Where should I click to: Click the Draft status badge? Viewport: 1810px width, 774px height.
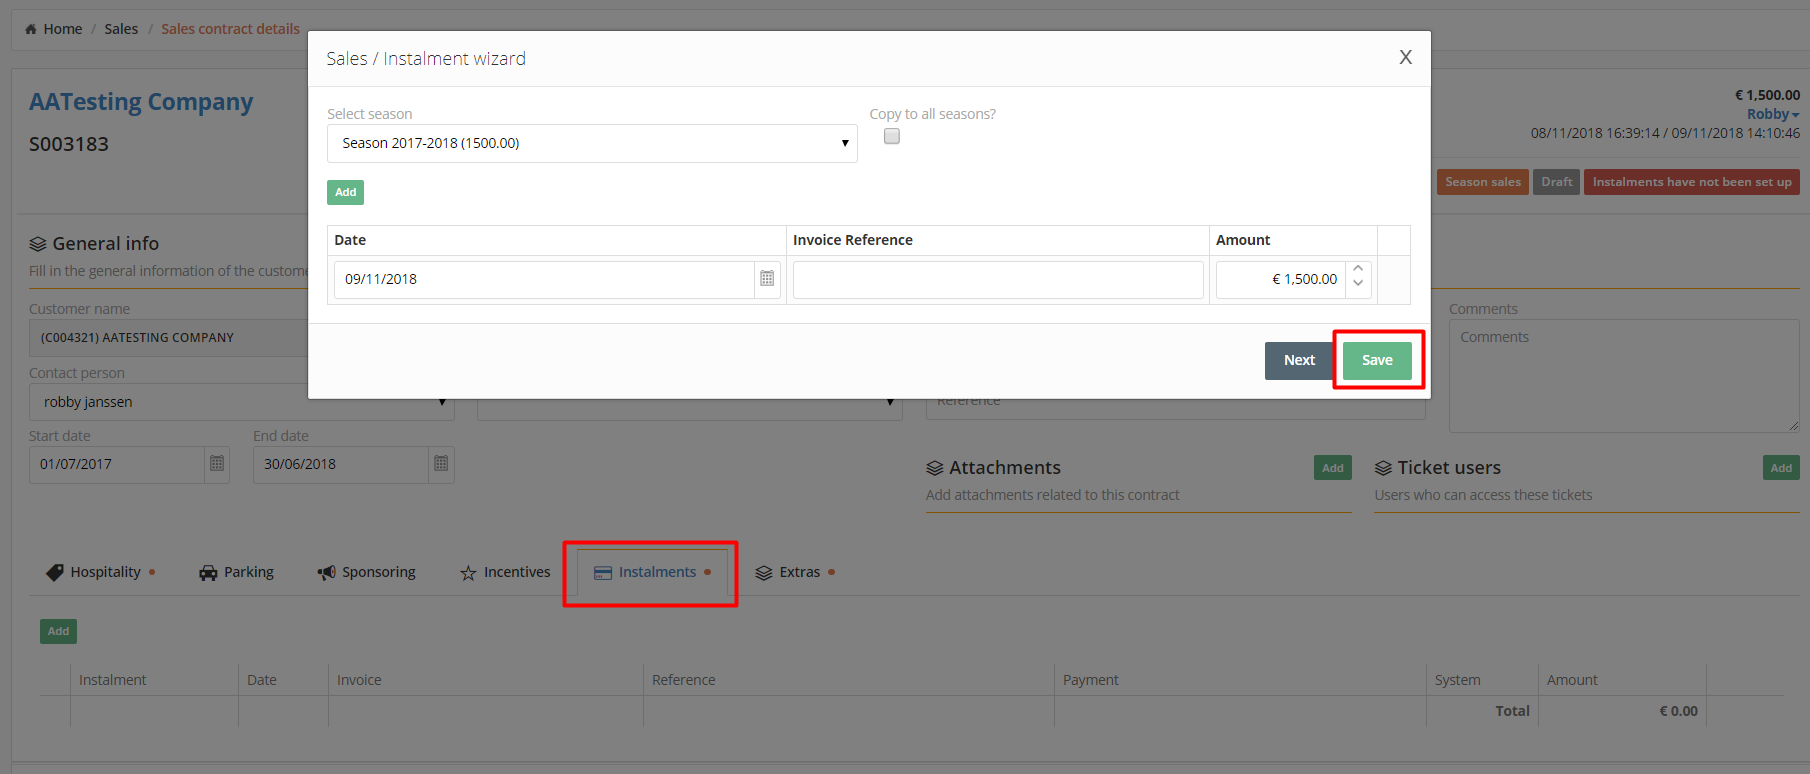1556,182
